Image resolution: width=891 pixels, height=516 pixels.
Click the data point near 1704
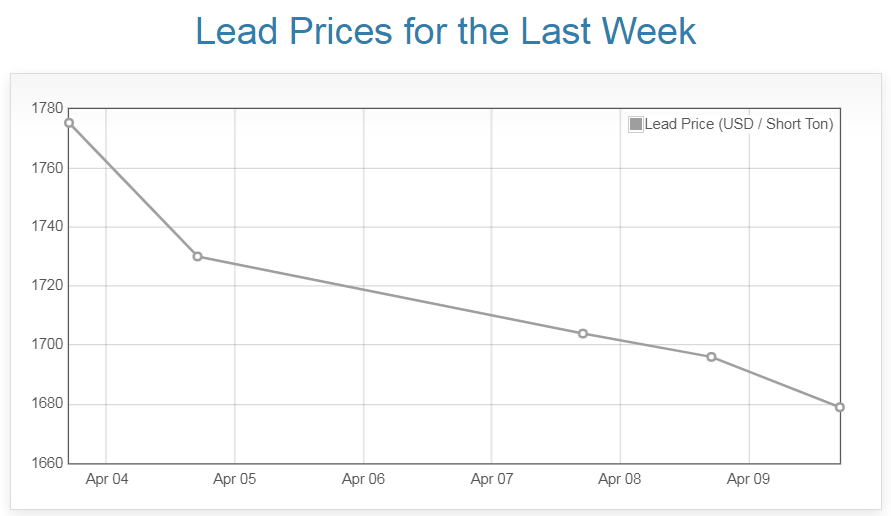pyautogui.click(x=583, y=333)
